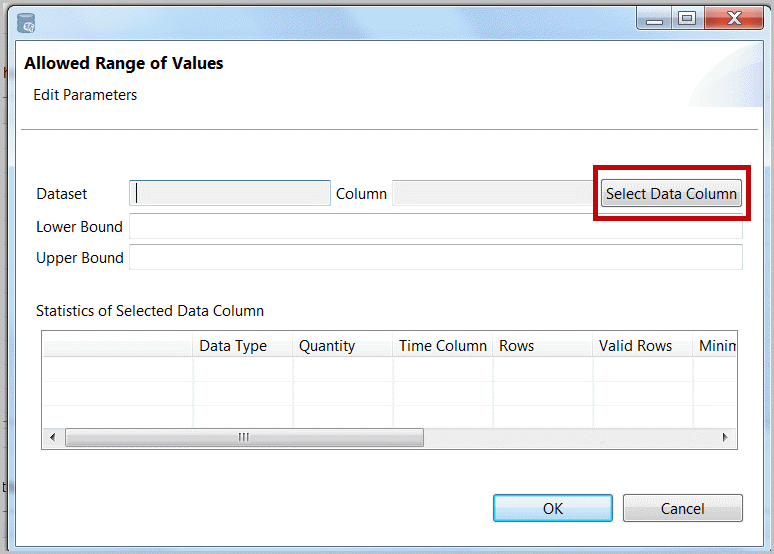Click the Column text field
Image resolution: width=774 pixels, height=554 pixels.
point(493,193)
